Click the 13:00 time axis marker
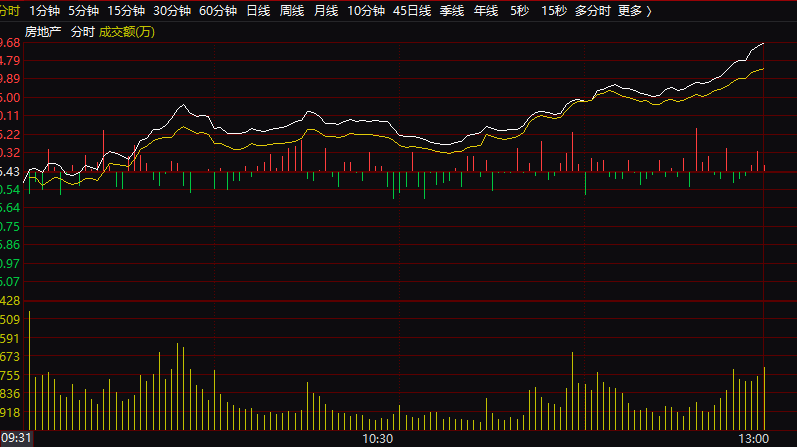This screenshot has height=447, width=797. click(753, 438)
